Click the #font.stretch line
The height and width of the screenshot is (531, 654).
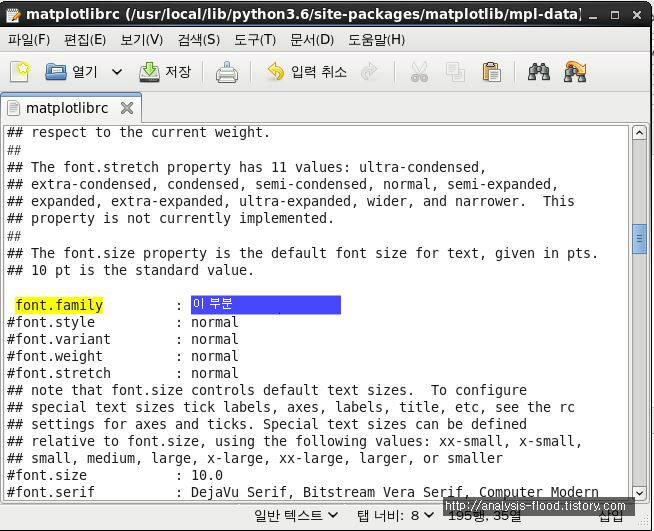click(x=123, y=373)
